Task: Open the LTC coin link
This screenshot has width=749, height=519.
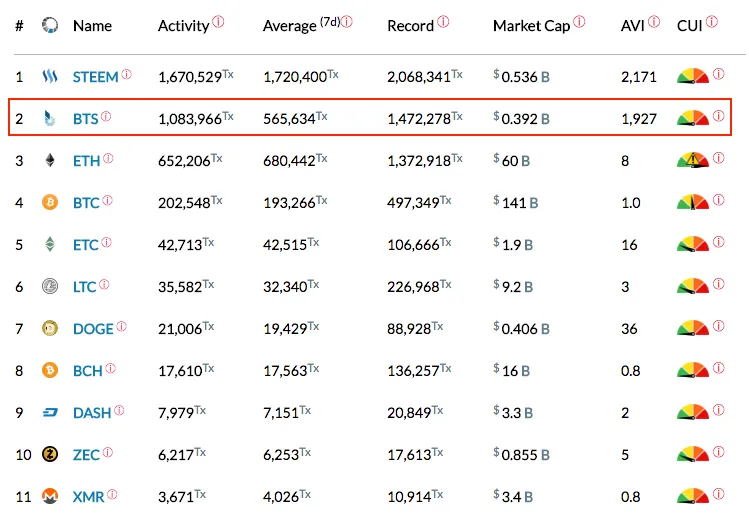Action: coord(85,287)
